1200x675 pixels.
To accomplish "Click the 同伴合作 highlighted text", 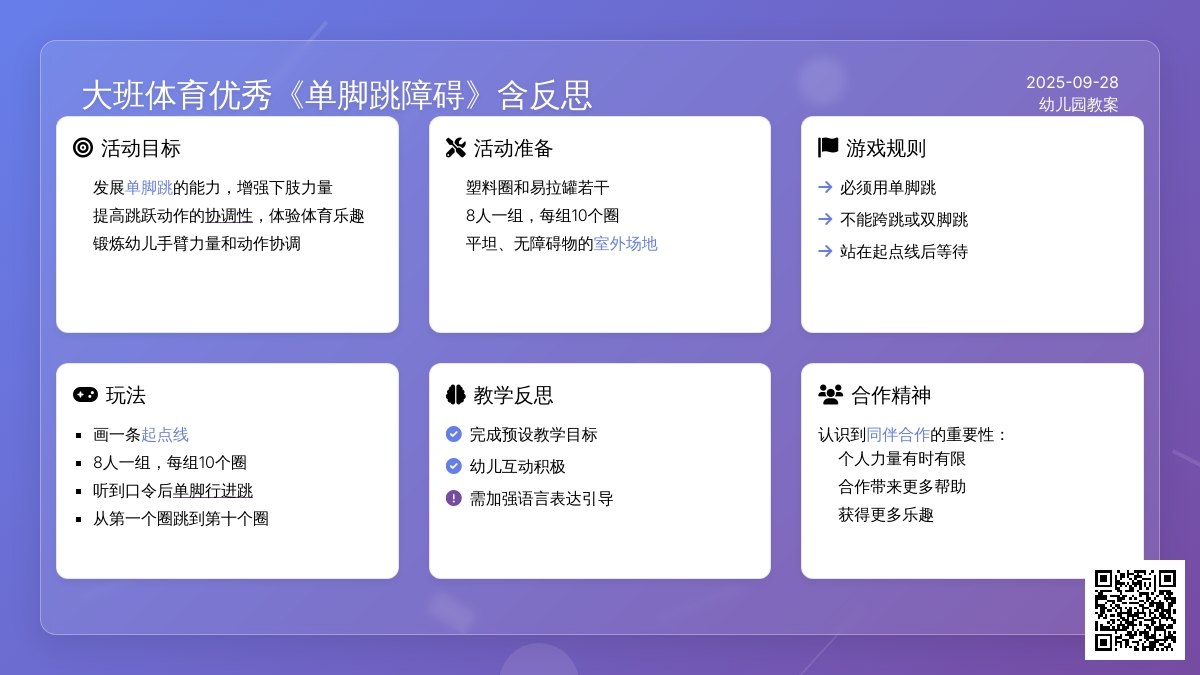I will tap(898, 434).
